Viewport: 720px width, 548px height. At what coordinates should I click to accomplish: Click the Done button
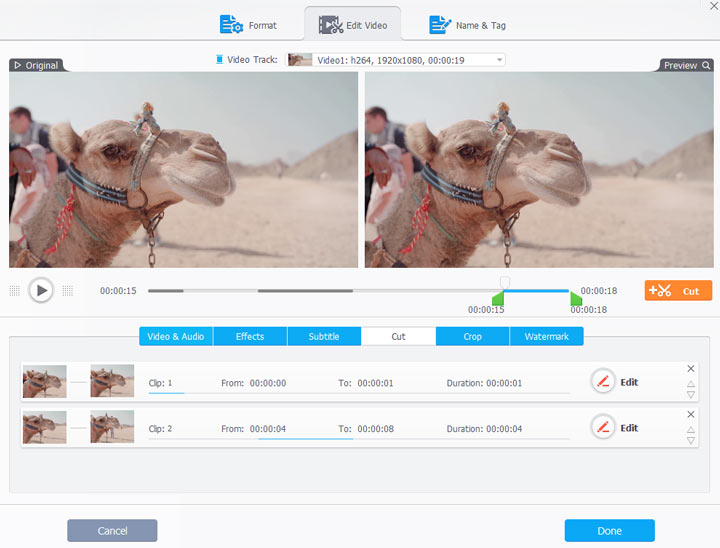tap(609, 531)
